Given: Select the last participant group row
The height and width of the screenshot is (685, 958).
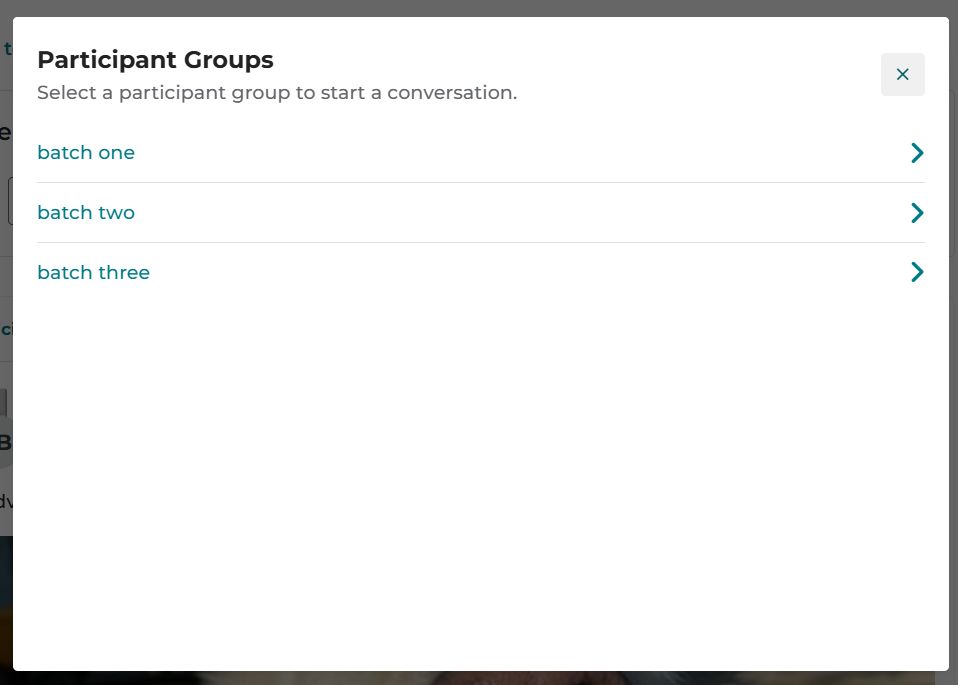Looking at the screenshot, I should coord(481,273).
